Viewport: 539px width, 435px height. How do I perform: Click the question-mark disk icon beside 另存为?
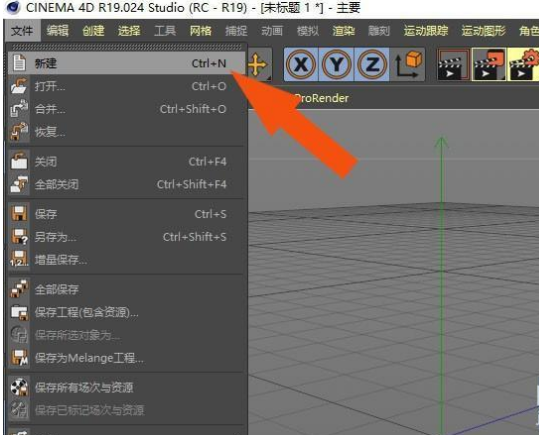(x=20, y=237)
